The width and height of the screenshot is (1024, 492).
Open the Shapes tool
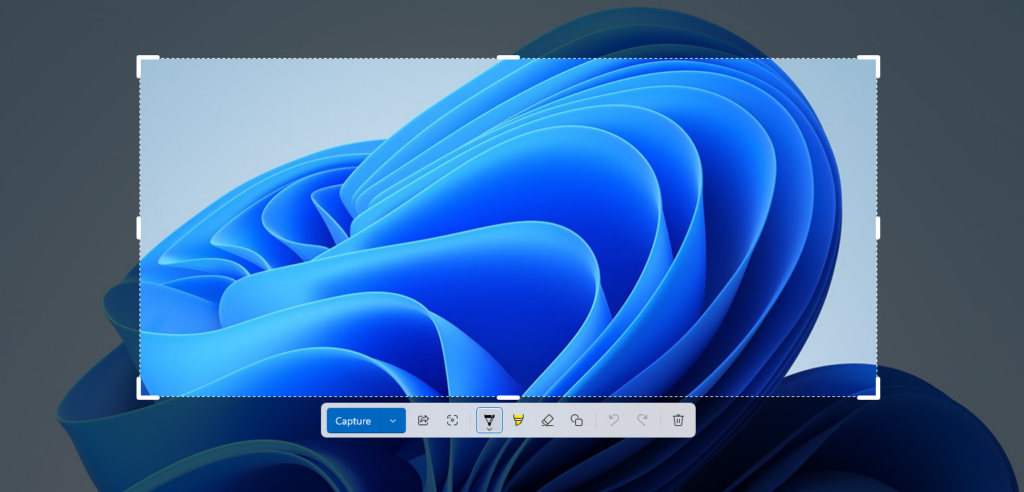point(576,421)
